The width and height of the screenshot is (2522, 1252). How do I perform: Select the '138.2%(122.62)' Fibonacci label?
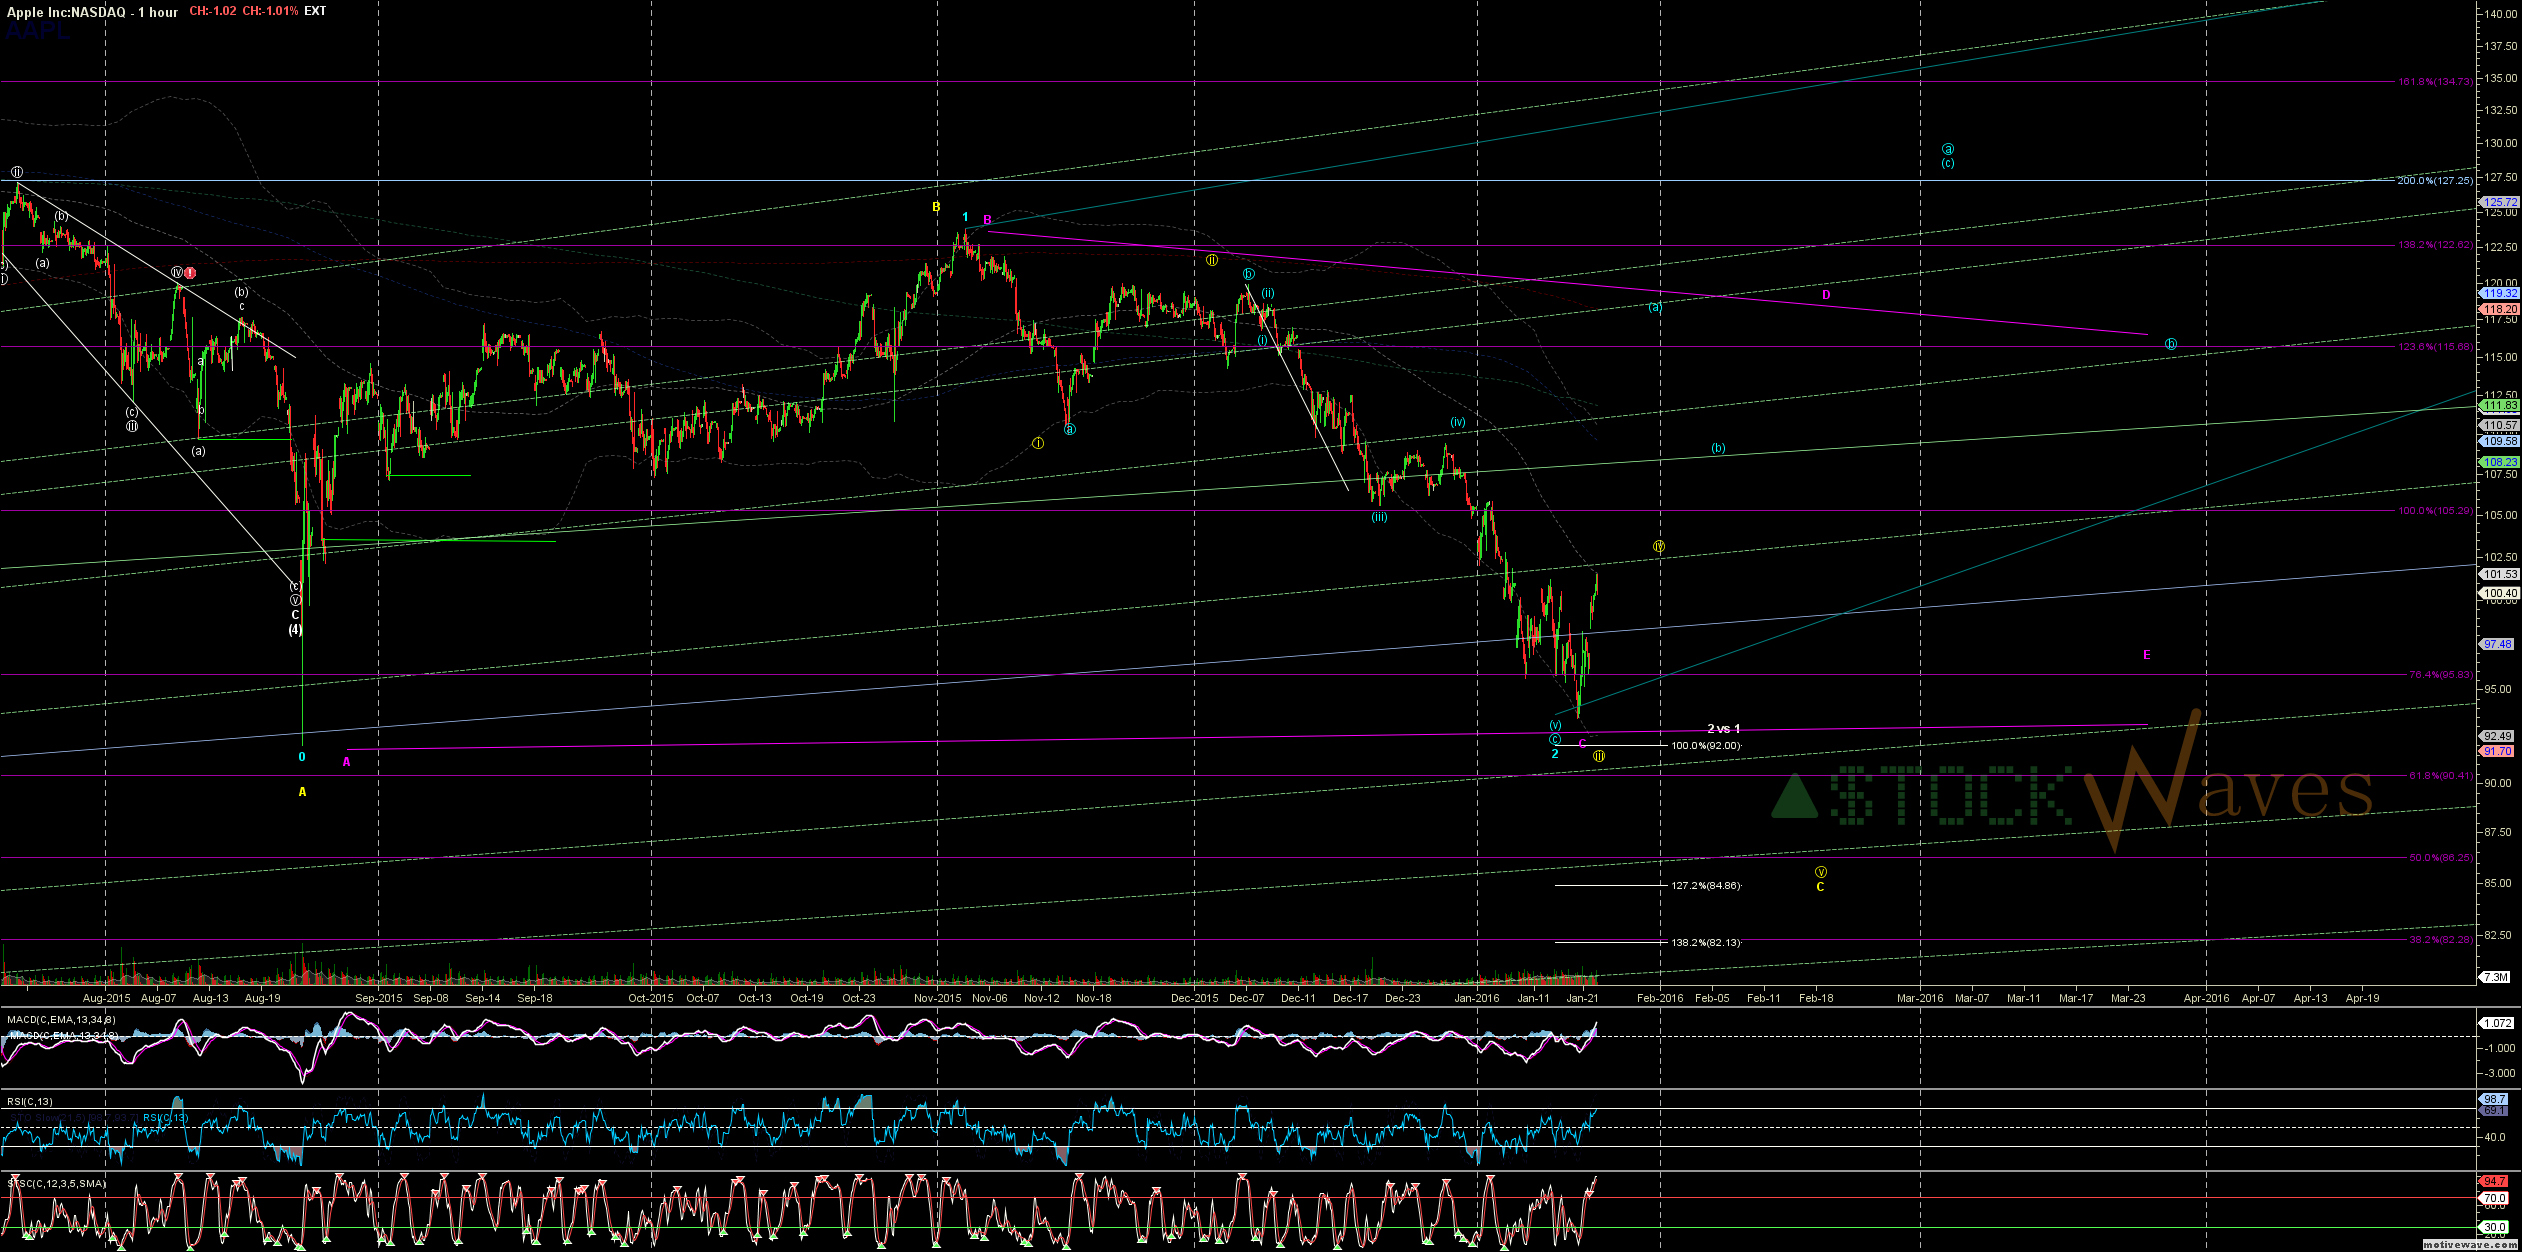(x=2433, y=245)
